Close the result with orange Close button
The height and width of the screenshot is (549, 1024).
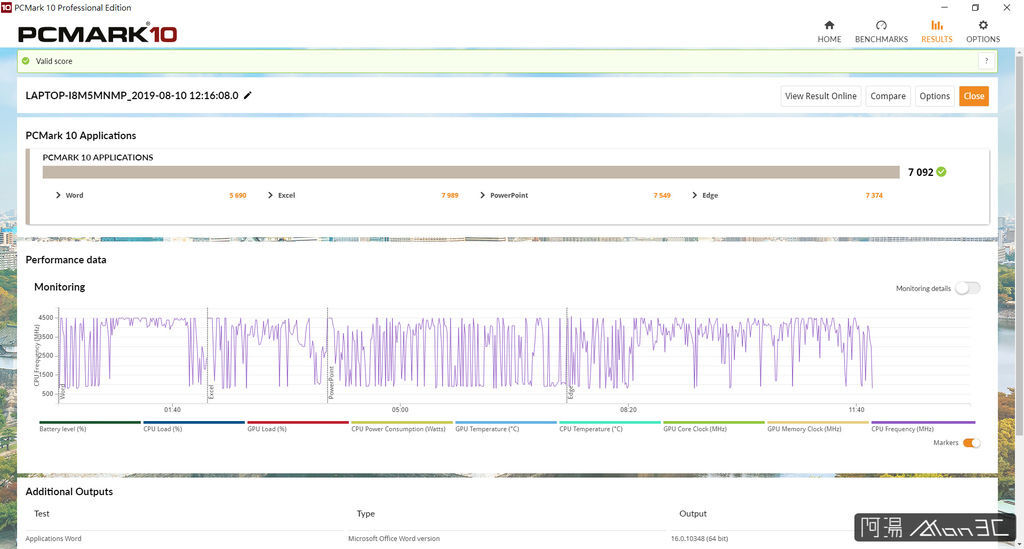(974, 96)
